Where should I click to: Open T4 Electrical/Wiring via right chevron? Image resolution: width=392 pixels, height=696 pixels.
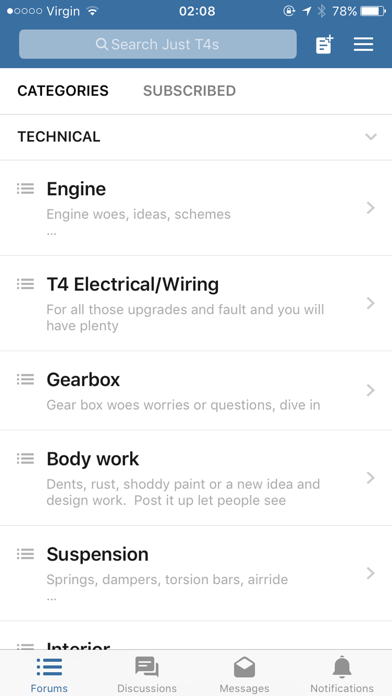[x=371, y=303]
